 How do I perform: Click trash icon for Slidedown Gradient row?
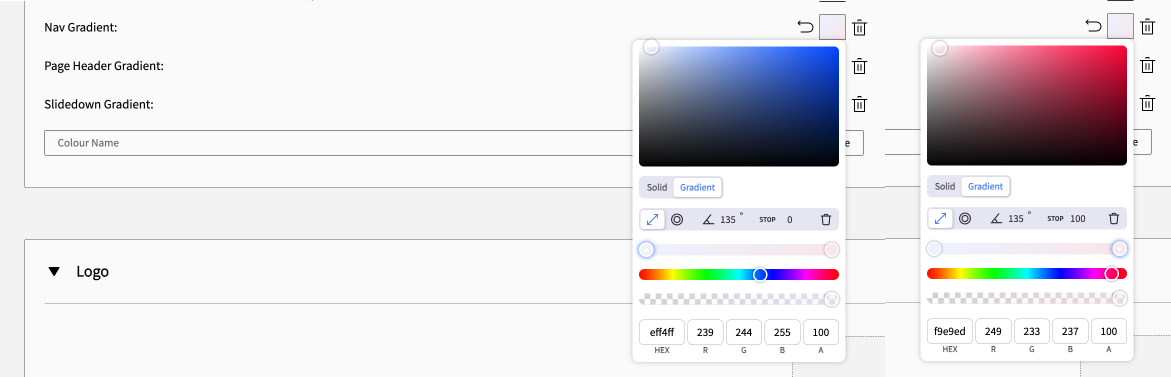coord(860,104)
